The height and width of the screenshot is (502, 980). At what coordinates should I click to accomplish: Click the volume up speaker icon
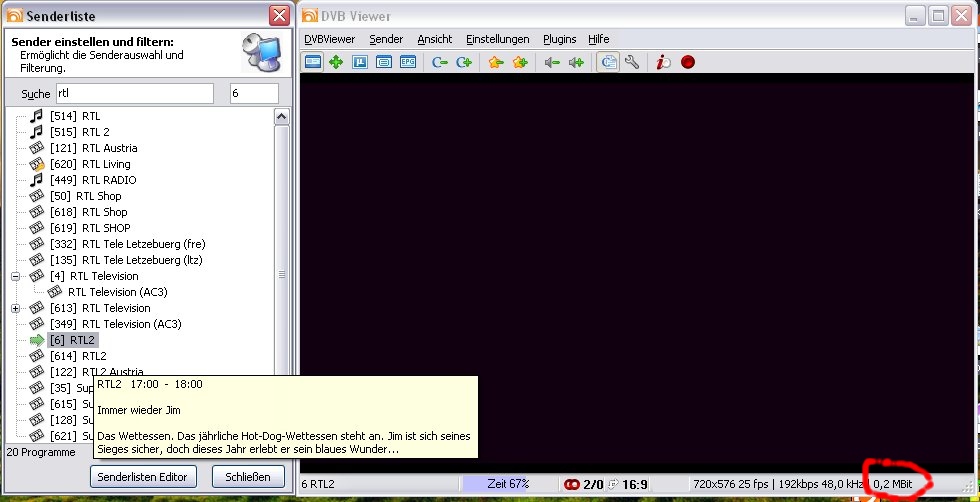576,62
